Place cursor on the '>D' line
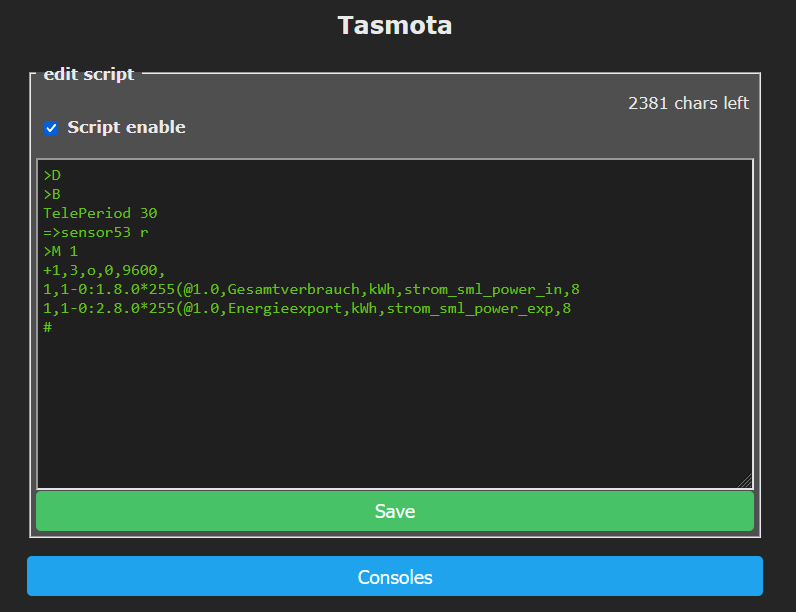 click(x=52, y=175)
